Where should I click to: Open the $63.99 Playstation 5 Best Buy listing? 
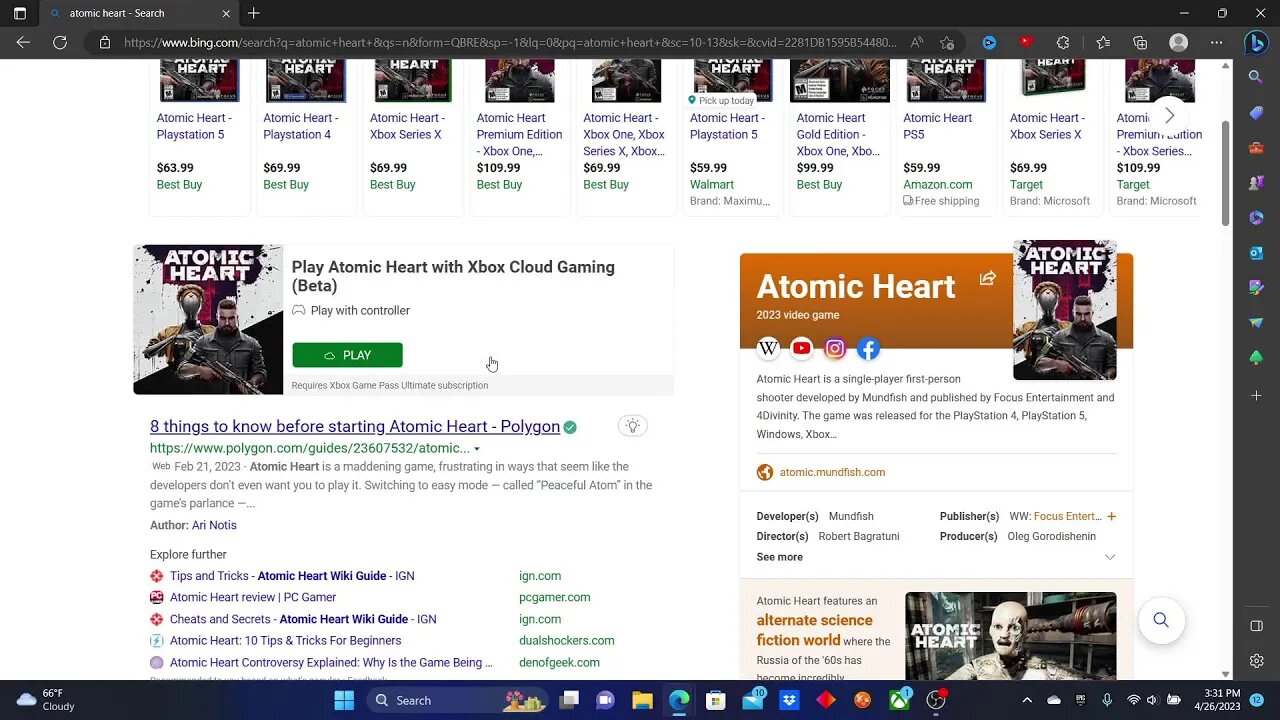coord(200,135)
